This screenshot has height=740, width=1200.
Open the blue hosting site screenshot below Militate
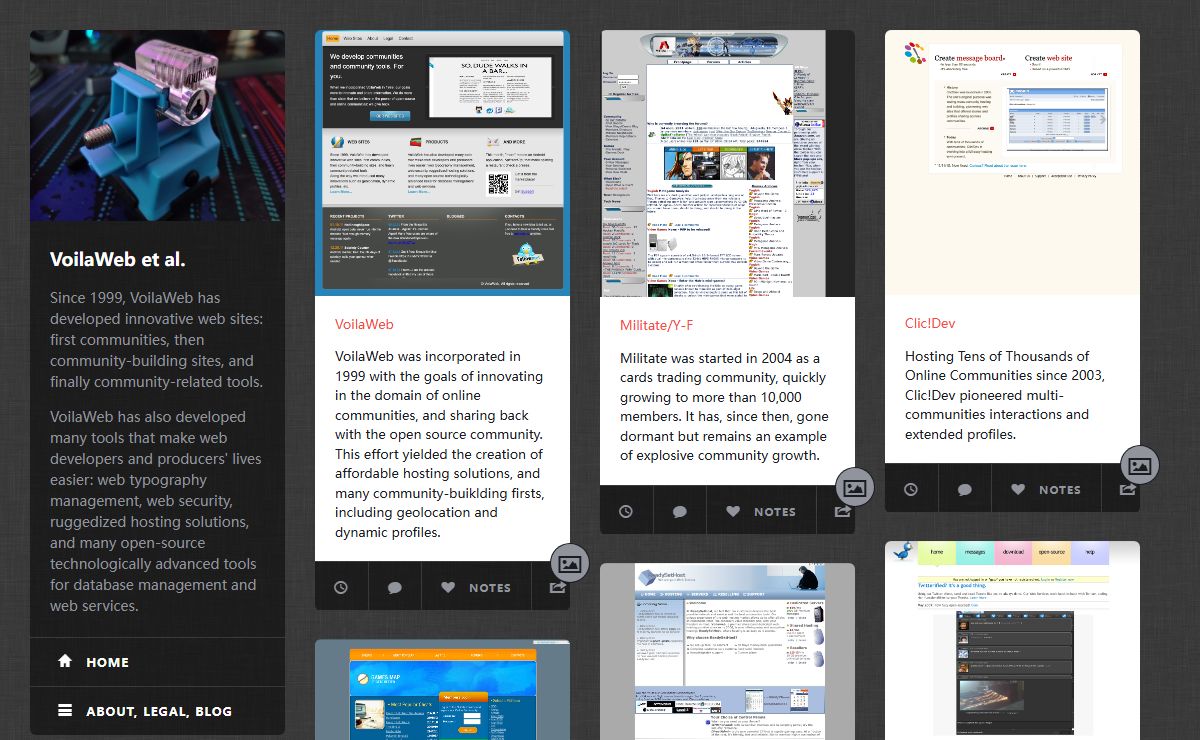727,651
